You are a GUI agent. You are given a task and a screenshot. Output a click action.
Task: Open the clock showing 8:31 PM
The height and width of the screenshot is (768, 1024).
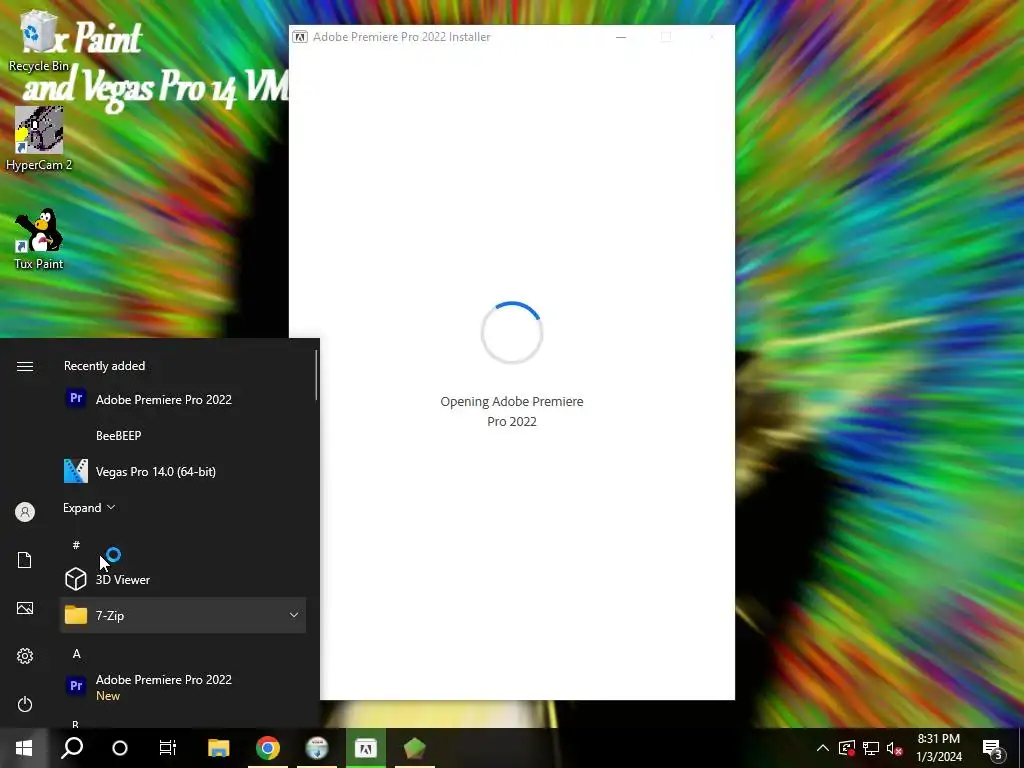938,748
